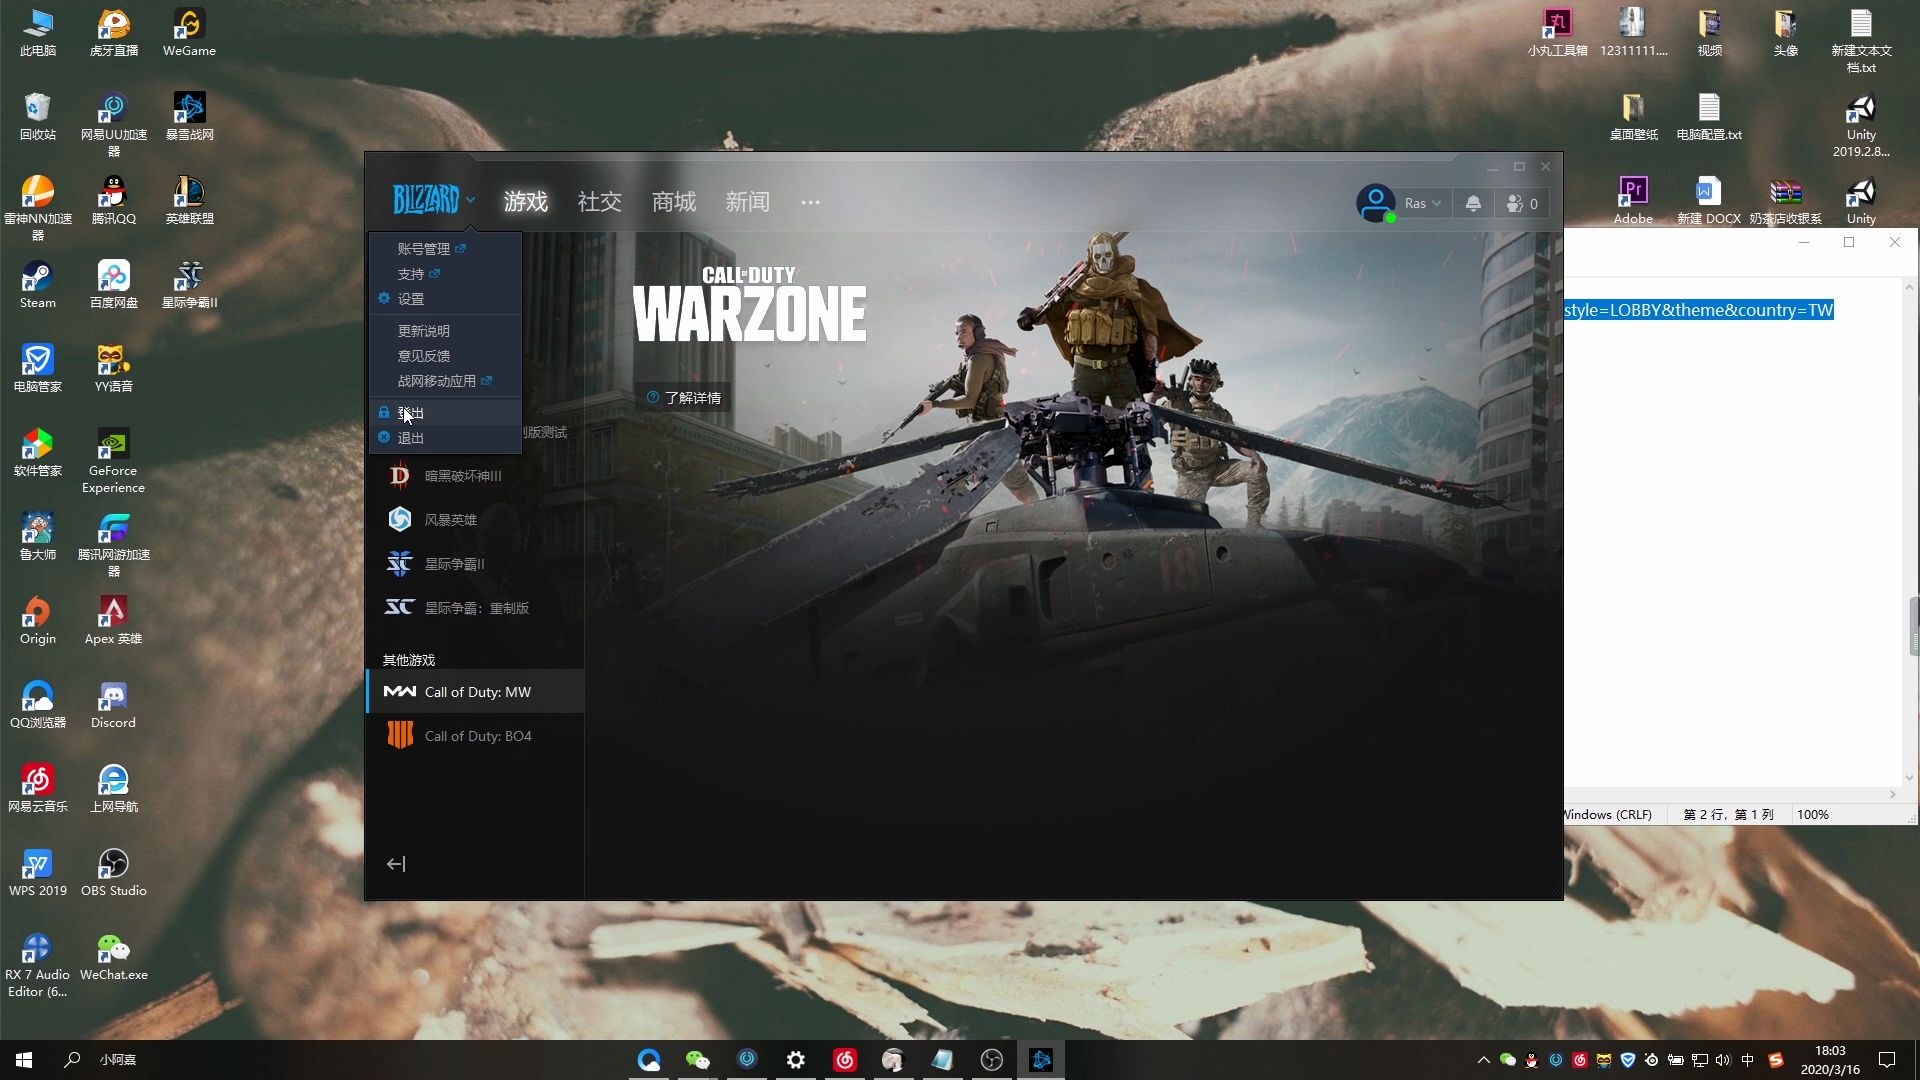This screenshot has height=1080, width=1920.
Task: Click the Notepad vertical scrollbar
Action: coord(1910,531)
